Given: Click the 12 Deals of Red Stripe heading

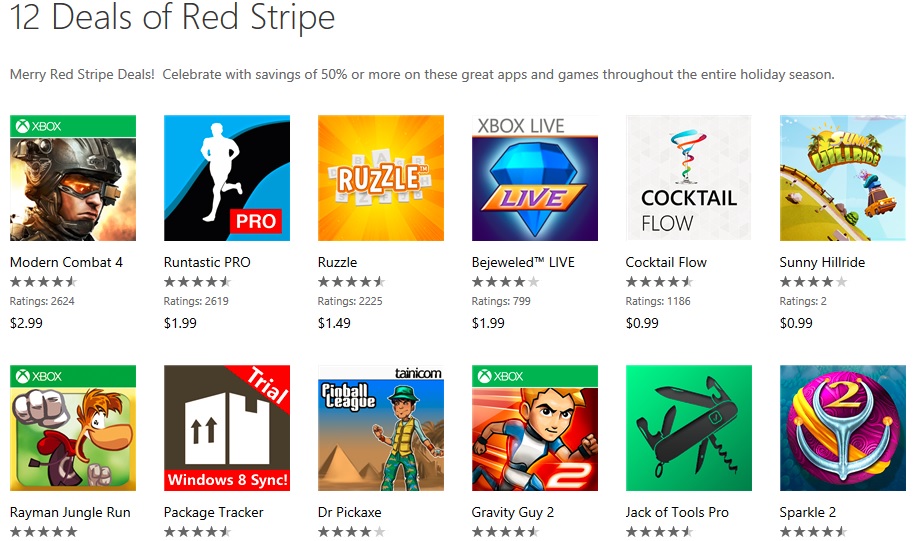Looking at the screenshot, I should tap(172, 18).
